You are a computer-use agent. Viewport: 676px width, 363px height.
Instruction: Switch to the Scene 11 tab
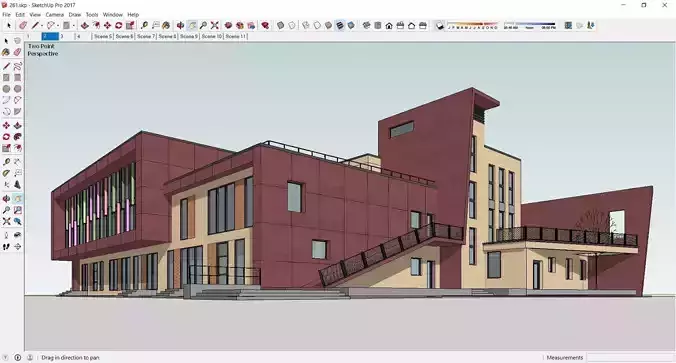click(x=236, y=37)
